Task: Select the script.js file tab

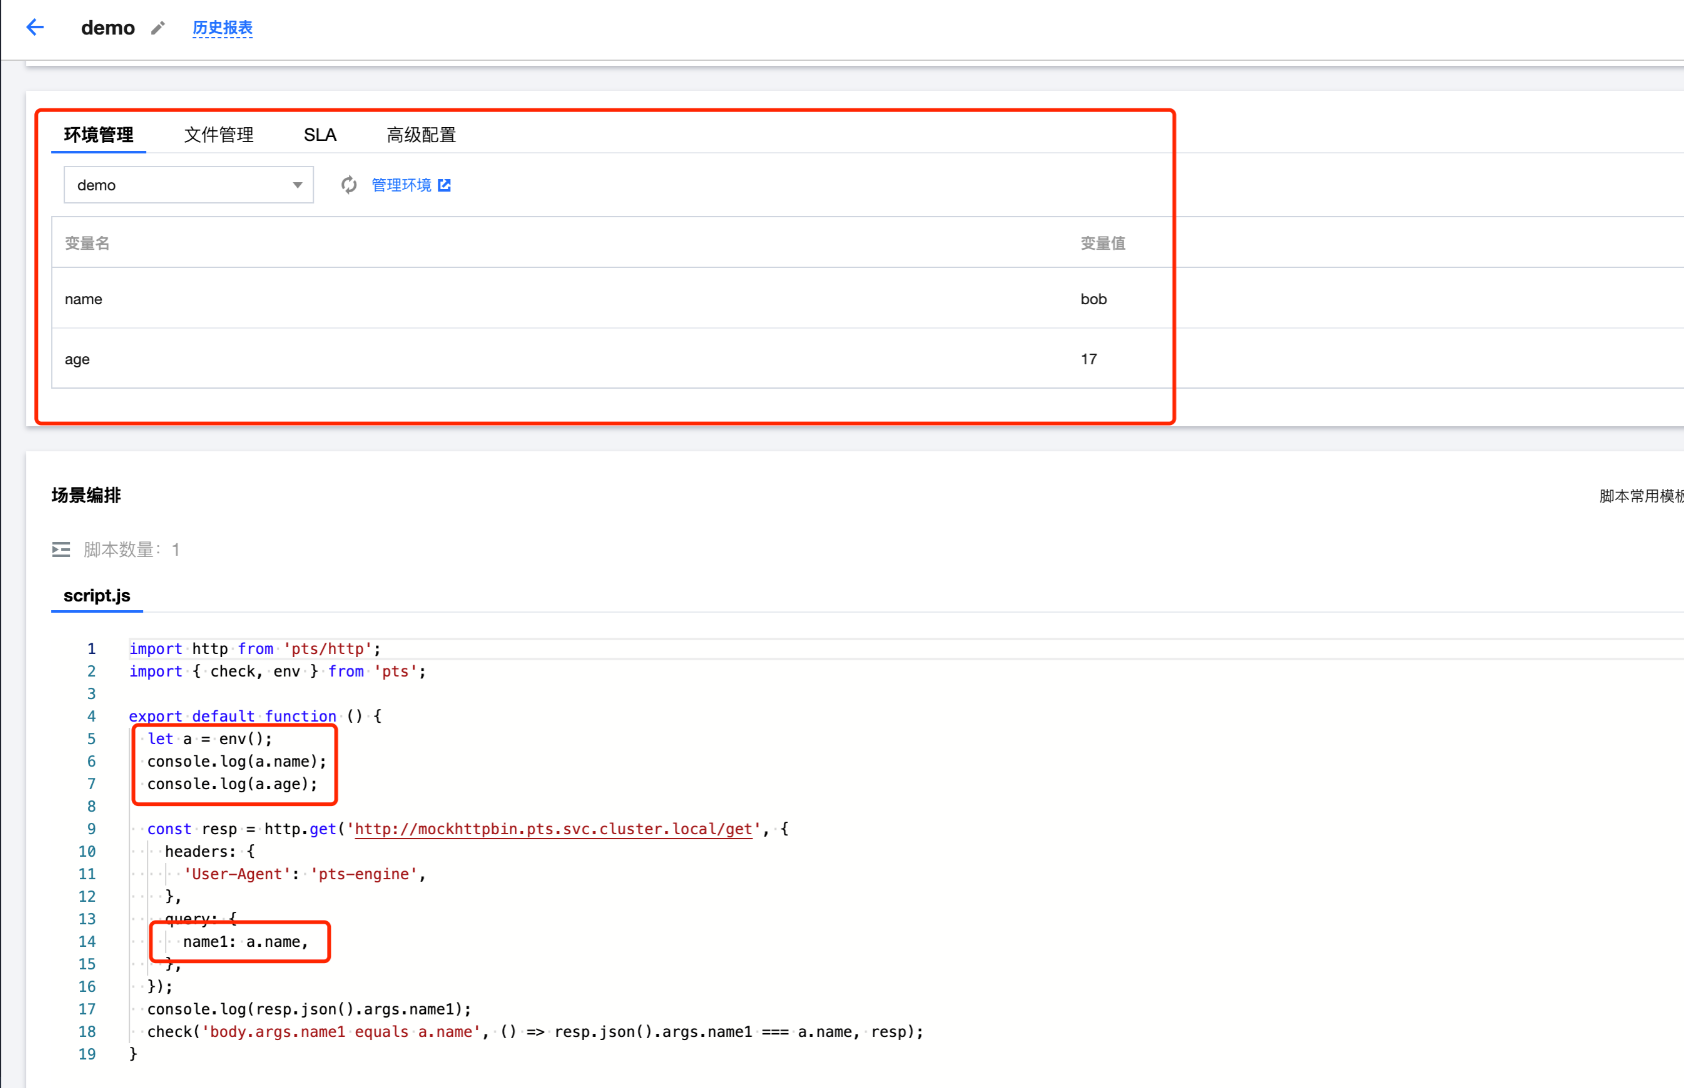Action: coord(97,596)
